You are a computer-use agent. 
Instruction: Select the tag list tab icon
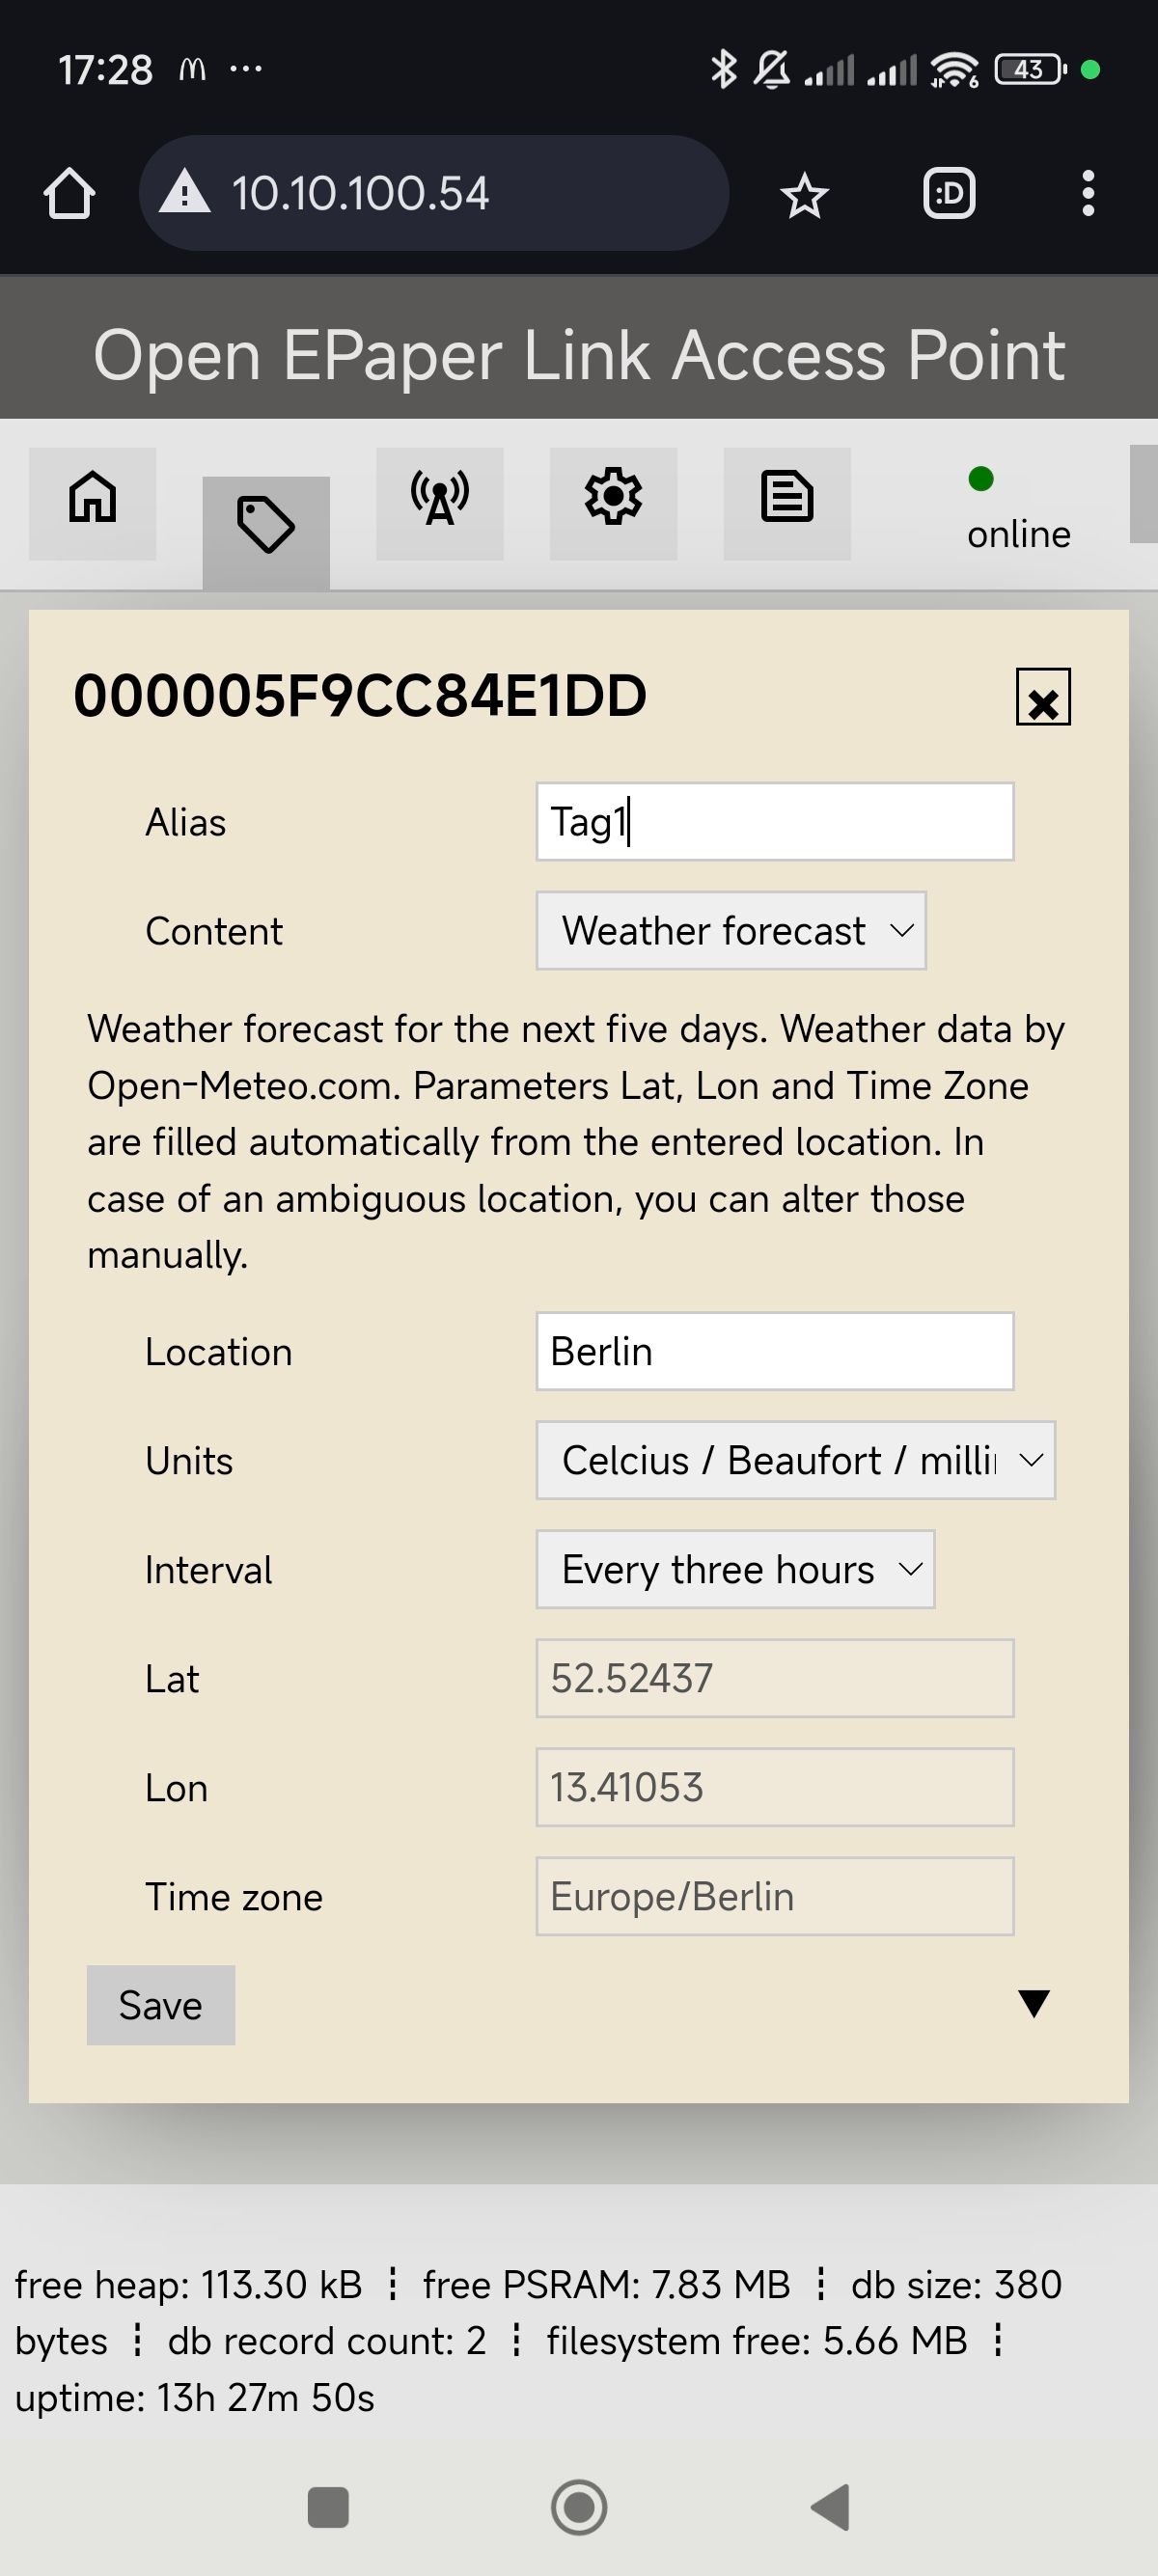pos(266,528)
